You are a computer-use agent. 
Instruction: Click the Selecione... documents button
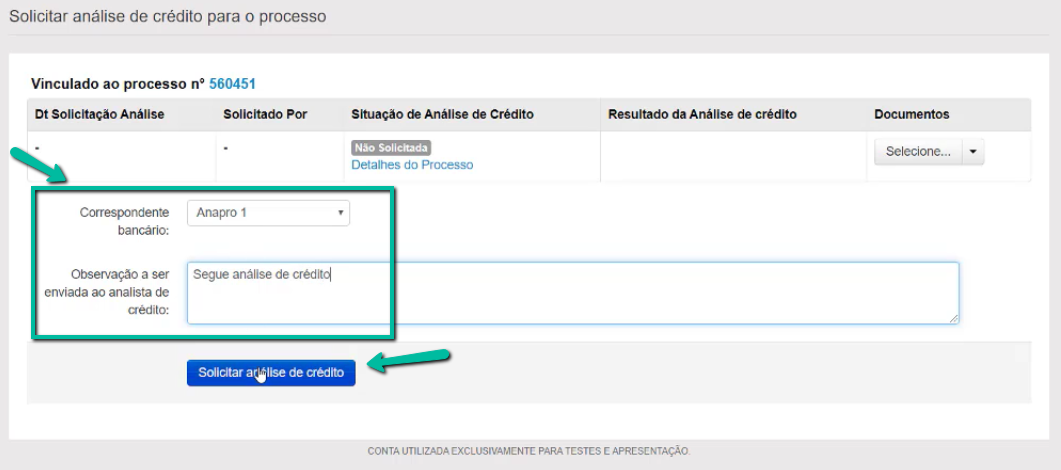coord(918,152)
